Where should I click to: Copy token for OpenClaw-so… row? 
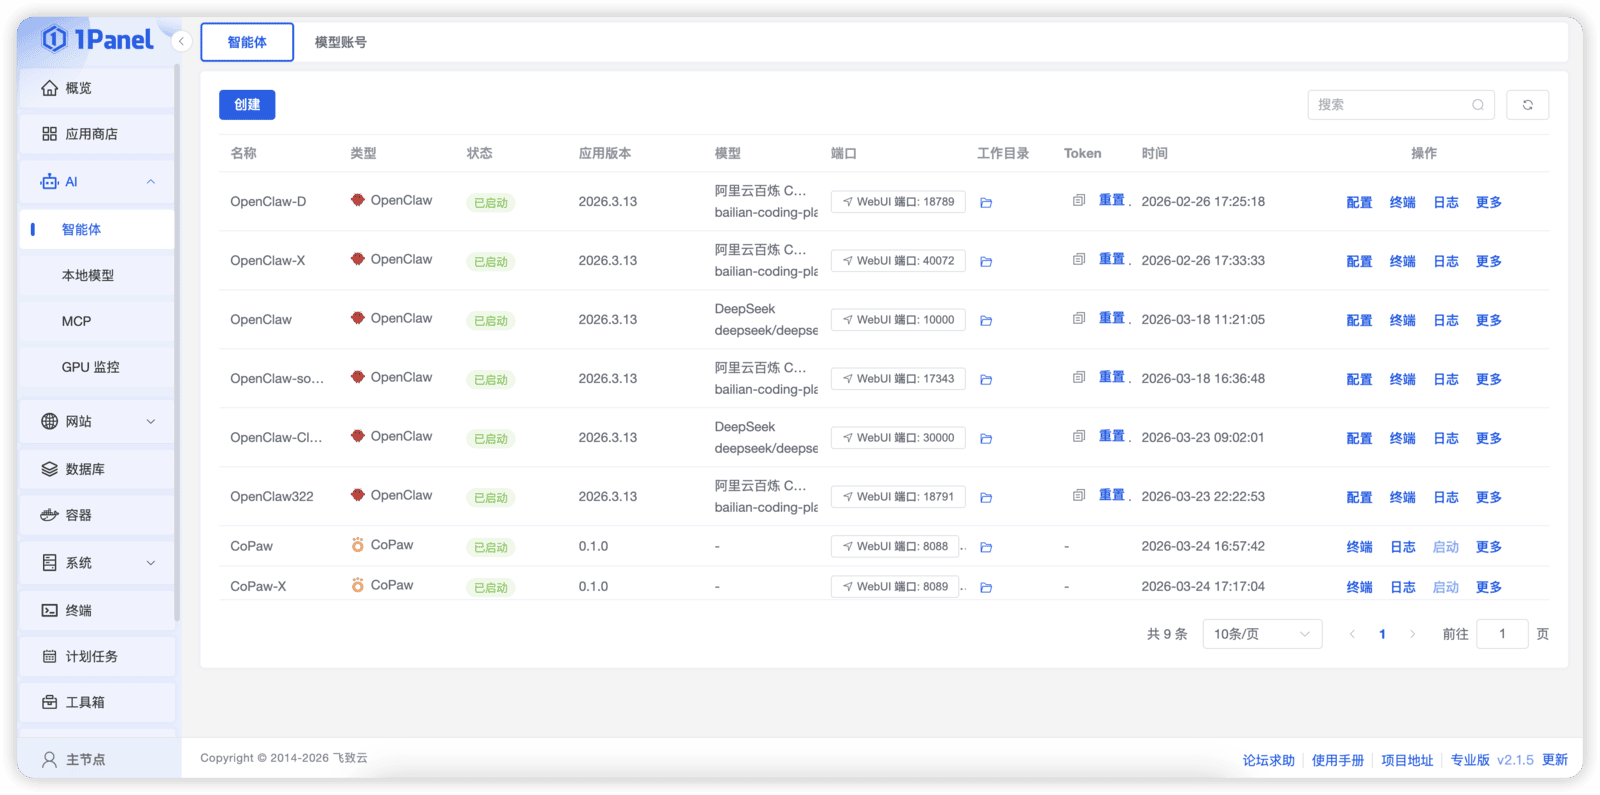[1079, 377]
